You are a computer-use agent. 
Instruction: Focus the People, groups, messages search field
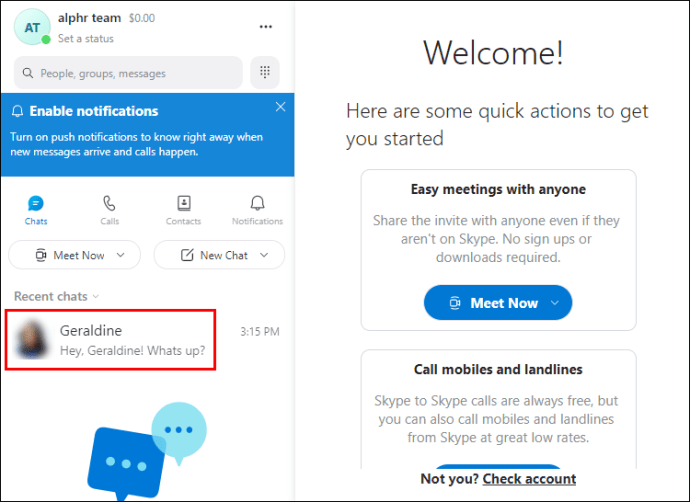pos(128,73)
